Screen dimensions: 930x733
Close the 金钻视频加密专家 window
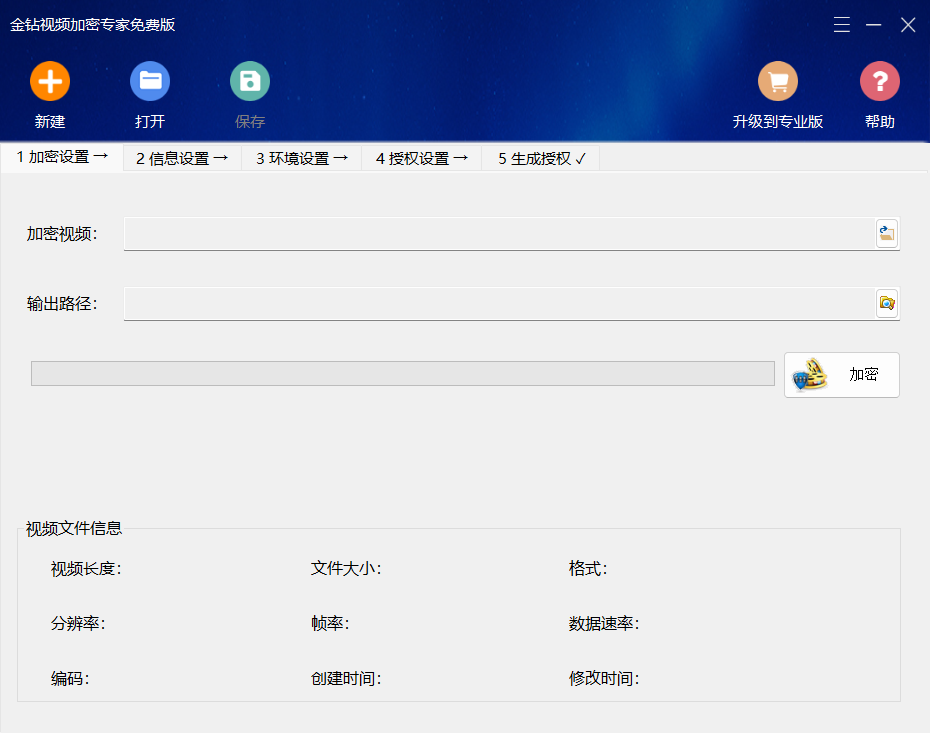[x=908, y=25]
